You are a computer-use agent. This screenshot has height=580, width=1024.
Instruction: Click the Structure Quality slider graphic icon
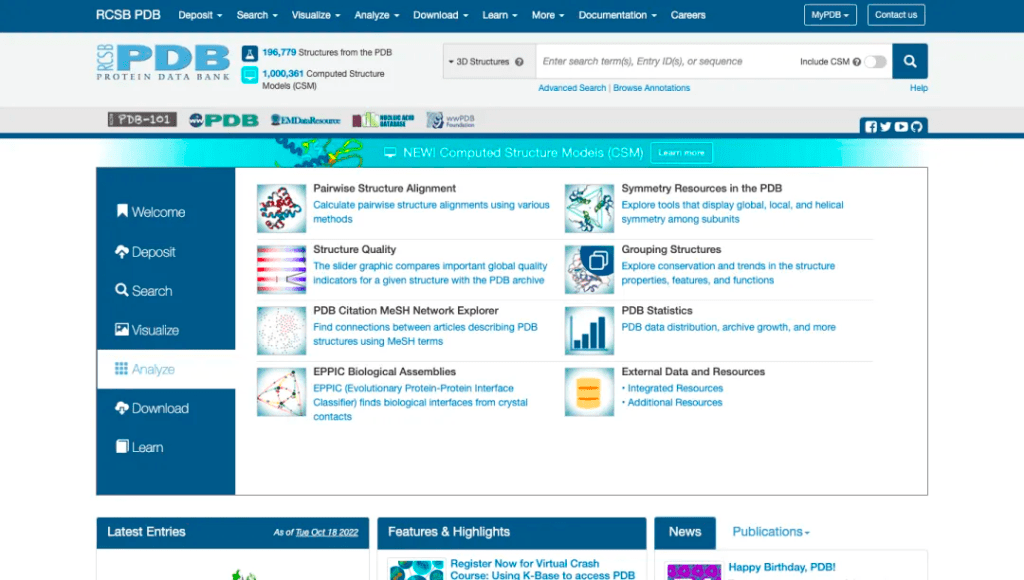tap(281, 269)
